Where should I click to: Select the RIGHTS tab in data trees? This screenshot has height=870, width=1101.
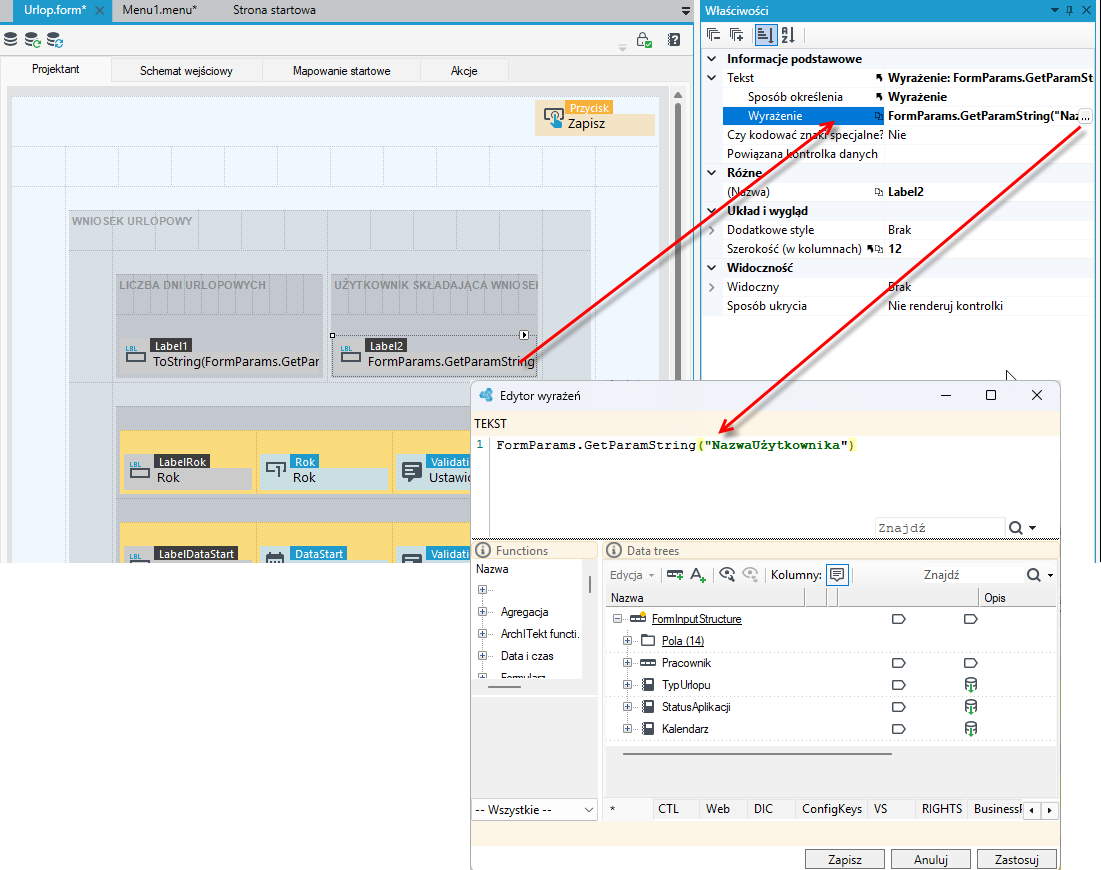942,809
